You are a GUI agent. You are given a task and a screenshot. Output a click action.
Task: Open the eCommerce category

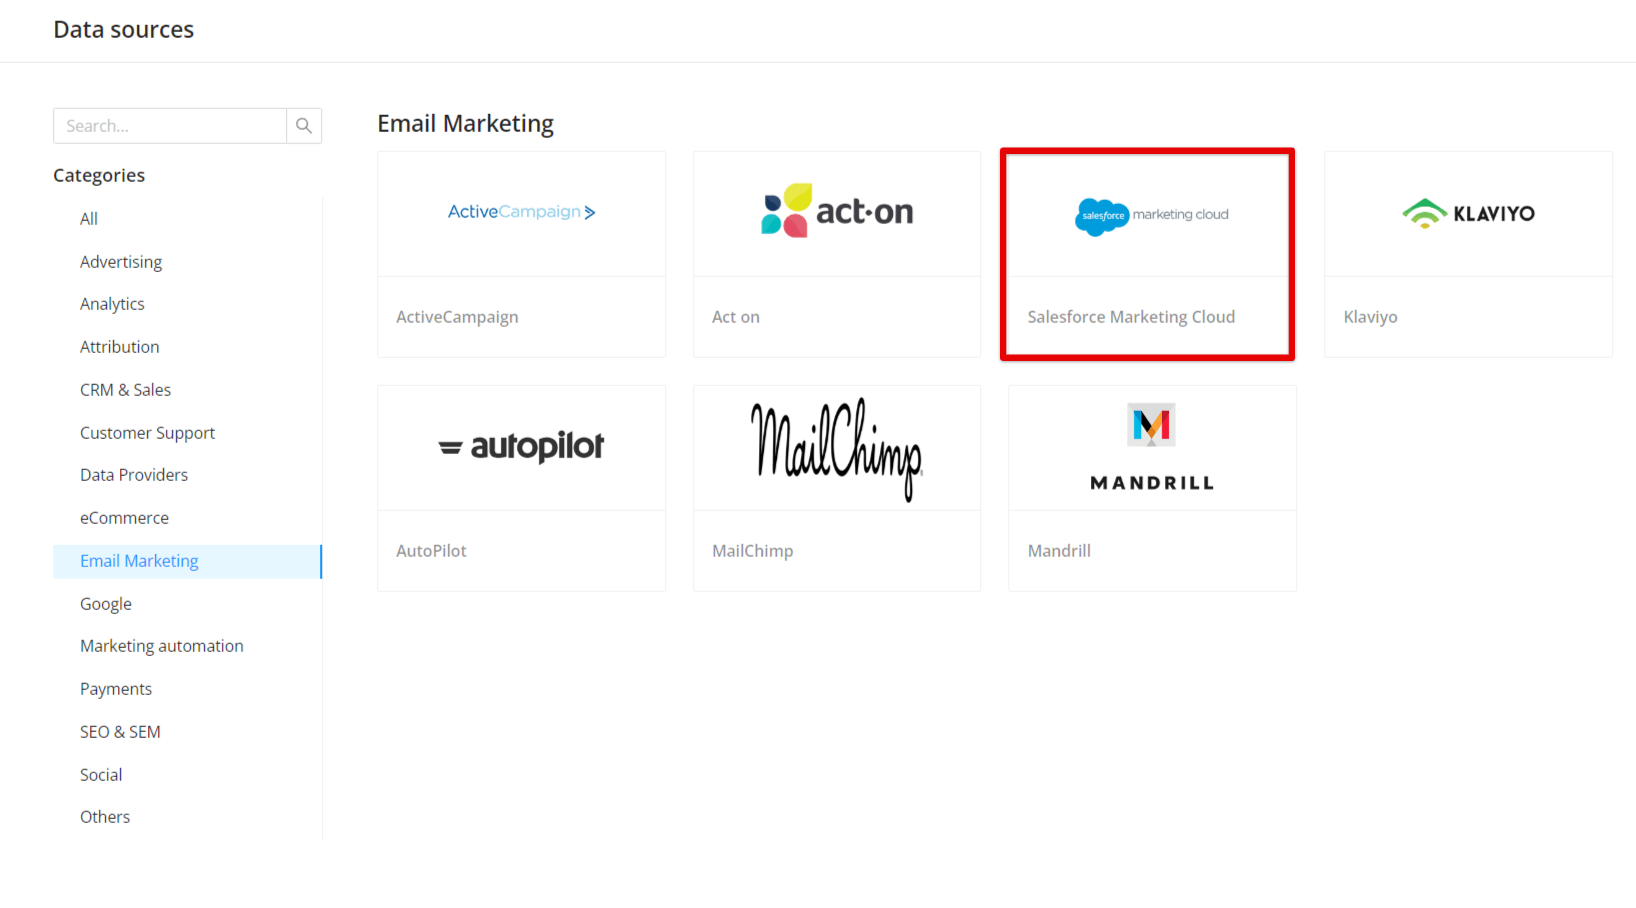click(124, 517)
